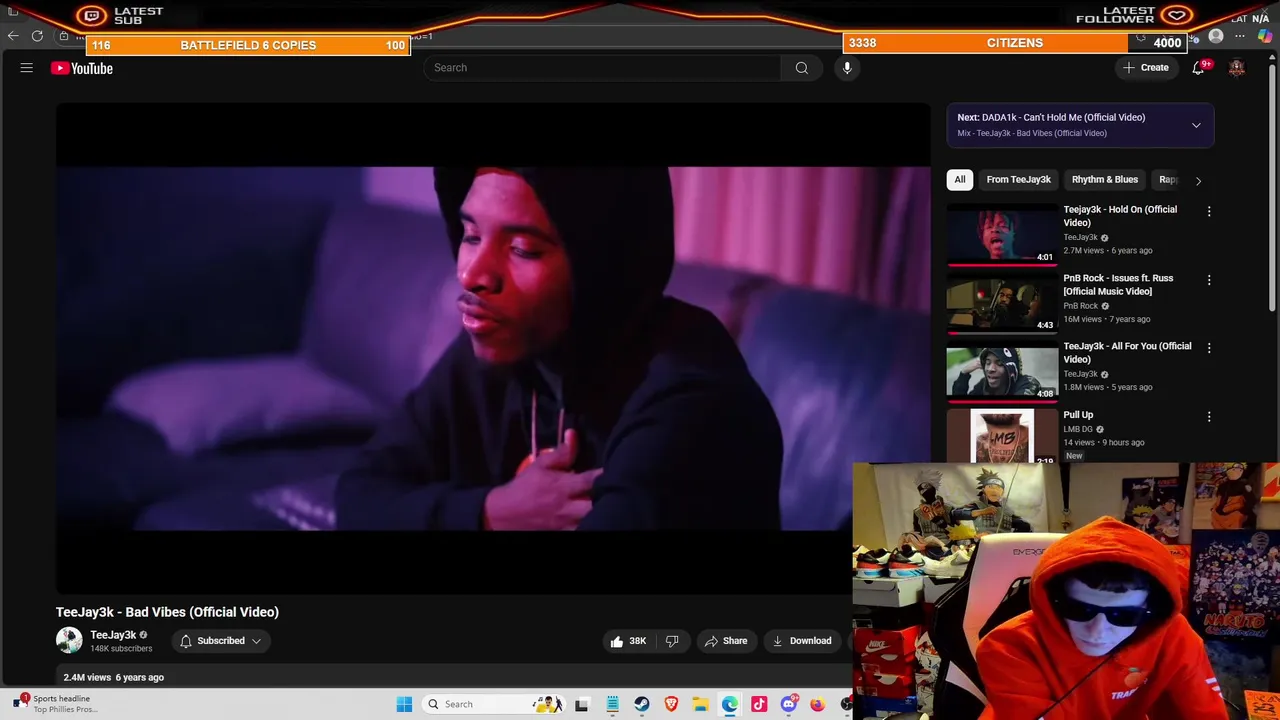Go to the YouTube home logo
The width and height of the screenshot is (1280, 720).
tap(82, 68)
